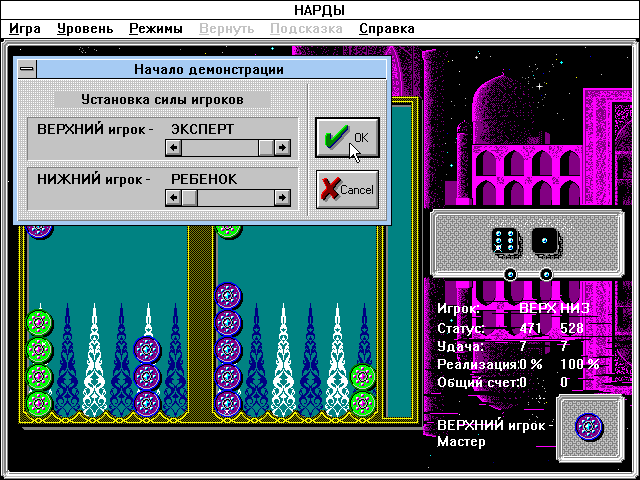Select bottom green checker in left column
This screenshot has width=640, height=480.
pyautogui.click(x=39, y=403)
